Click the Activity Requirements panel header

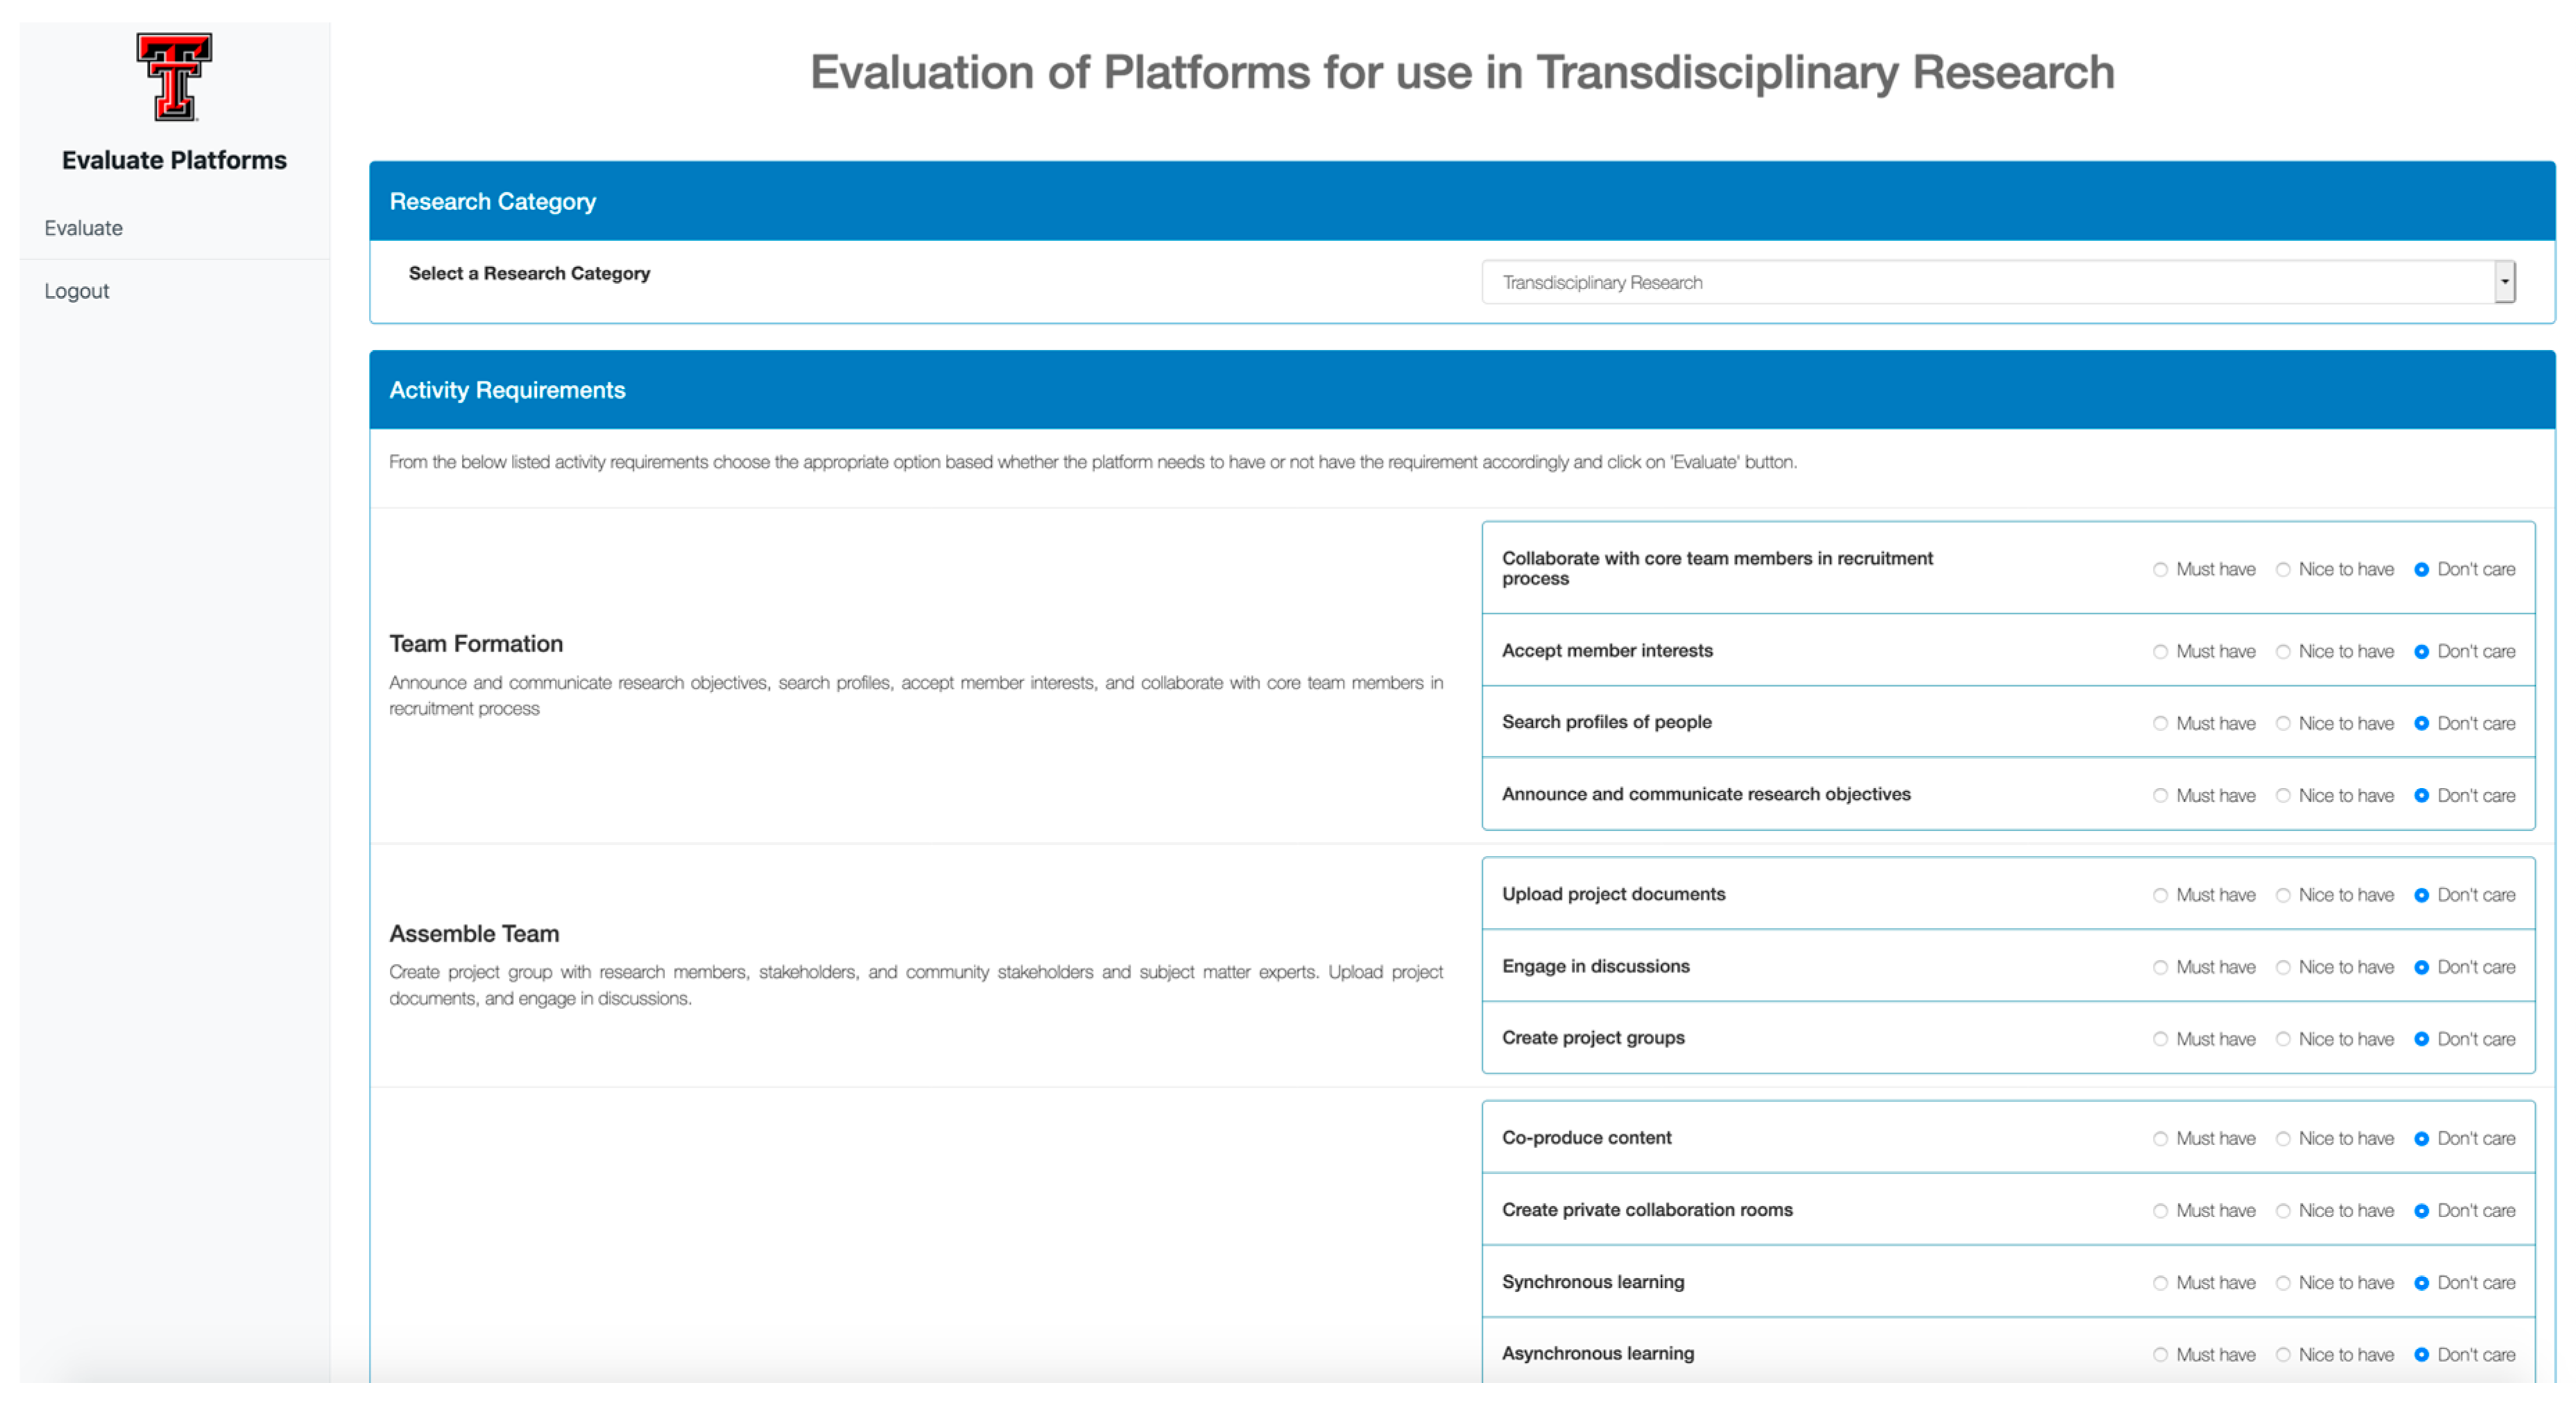click(x=1461, y=390)
